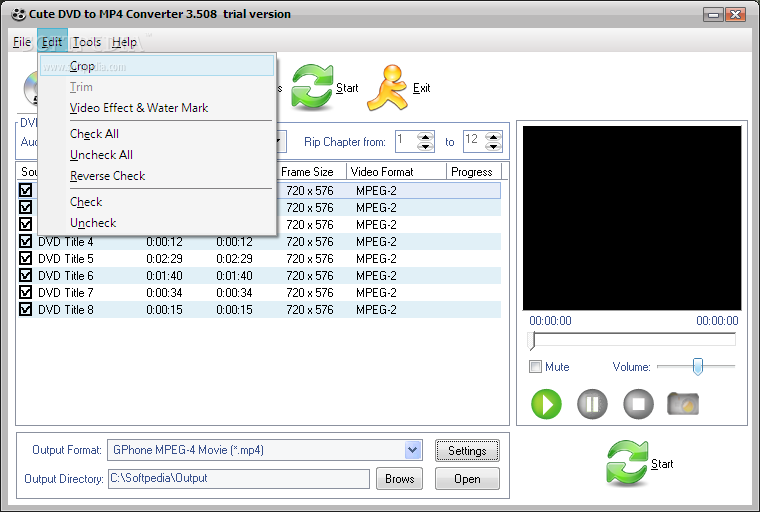This screenshot has width=760, height=512.
Task: Uncheck the DVD Title 6 checkbox
Action: 26,275
